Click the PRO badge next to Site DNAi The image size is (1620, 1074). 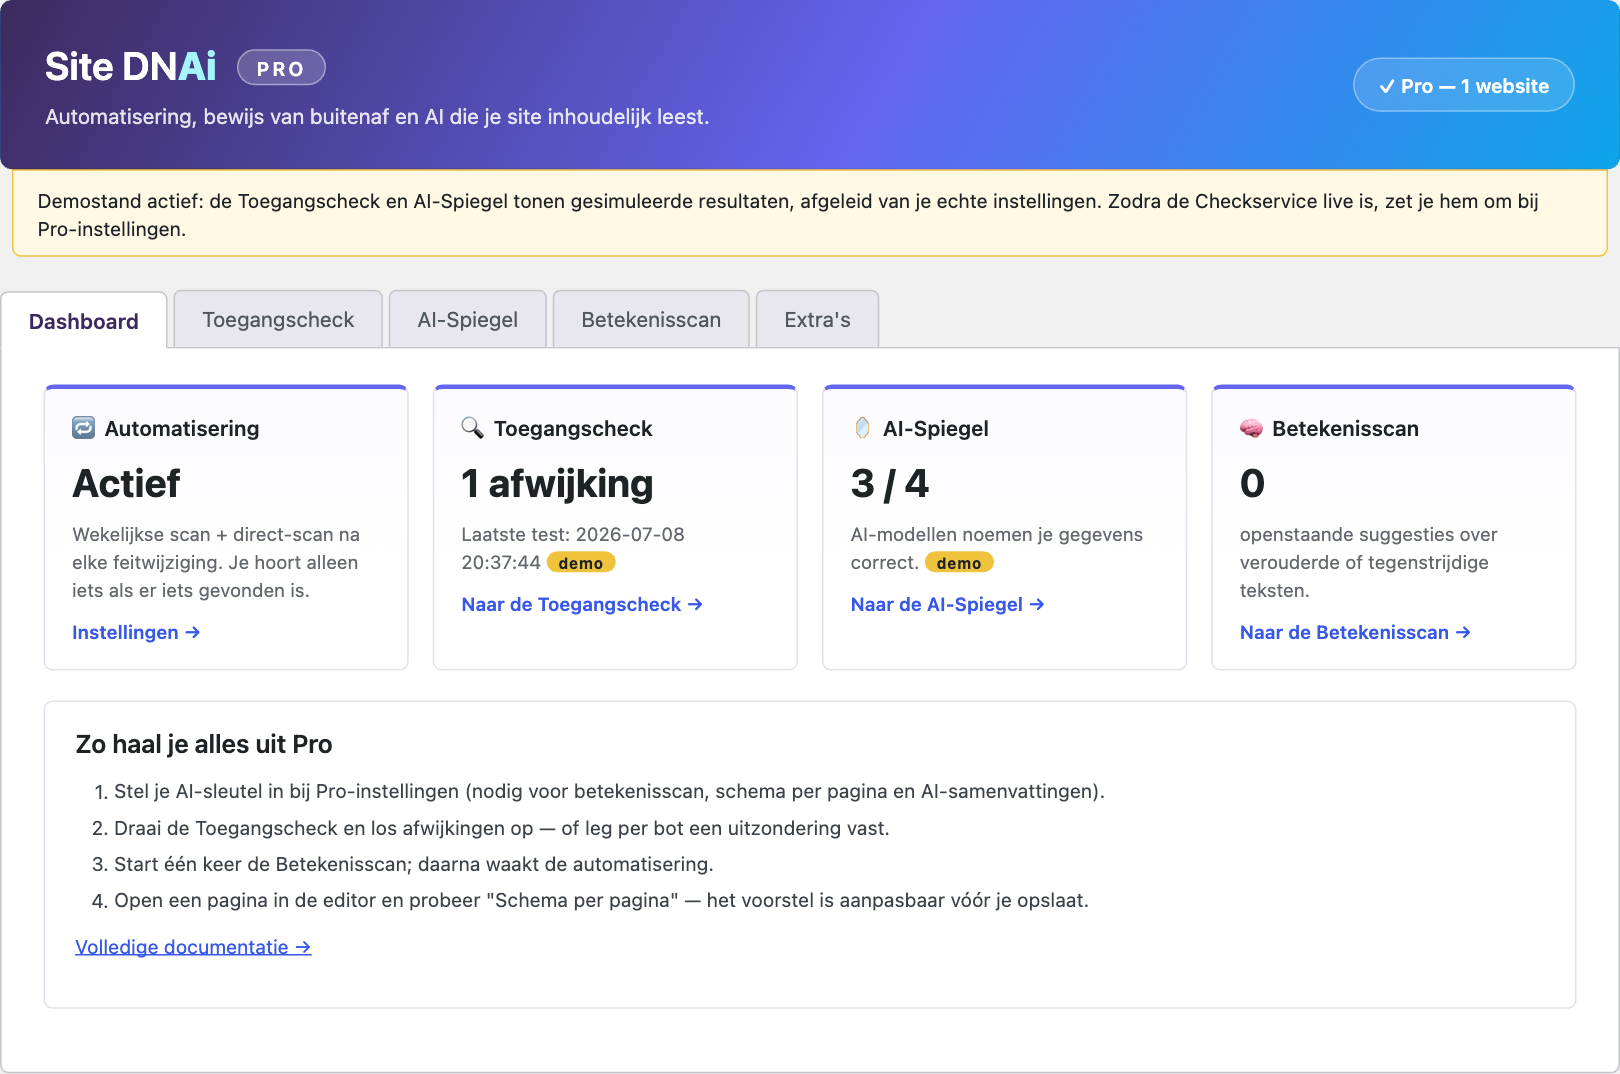281,68
